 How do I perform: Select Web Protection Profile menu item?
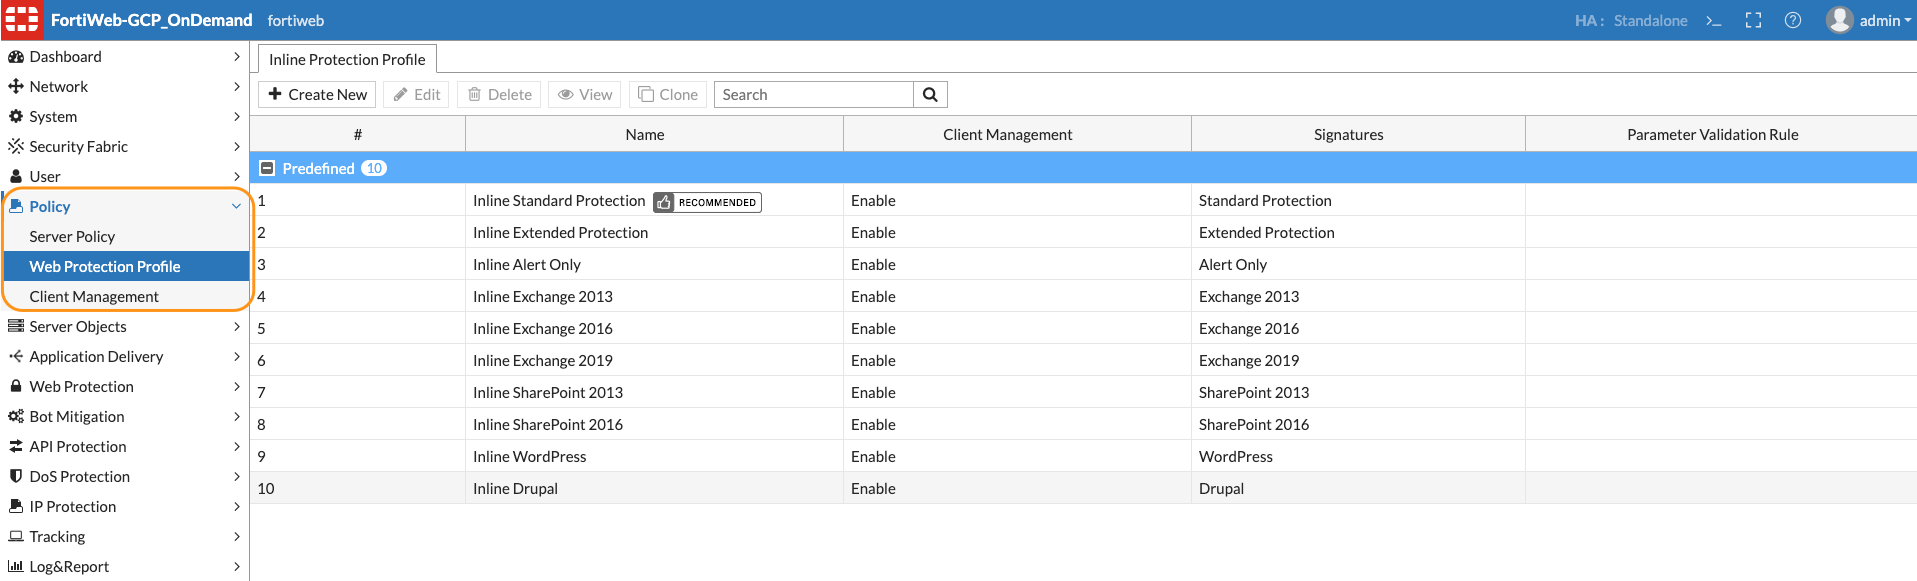126,267
